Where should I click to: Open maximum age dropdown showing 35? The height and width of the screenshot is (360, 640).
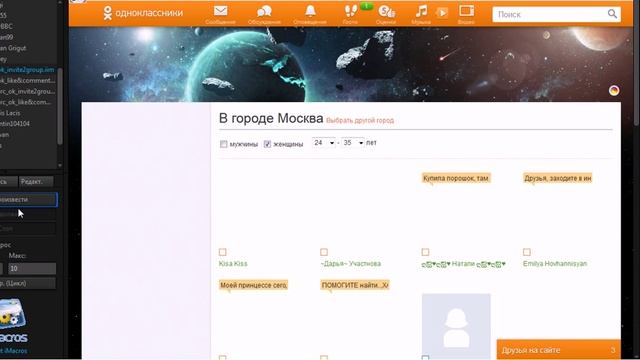point(353,143)
